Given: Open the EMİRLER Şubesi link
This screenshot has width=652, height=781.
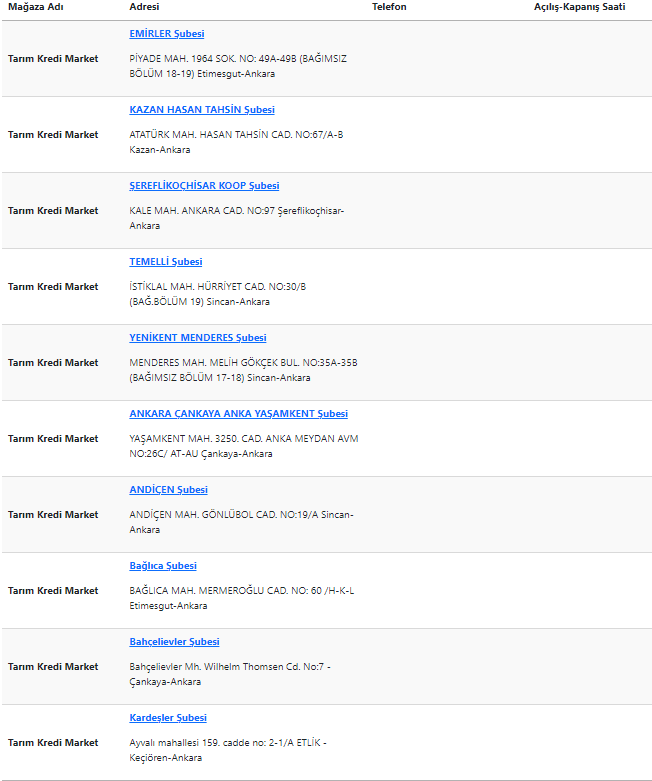Looking at the screenshot, I should pyautogui.click(x=167, y=34).
